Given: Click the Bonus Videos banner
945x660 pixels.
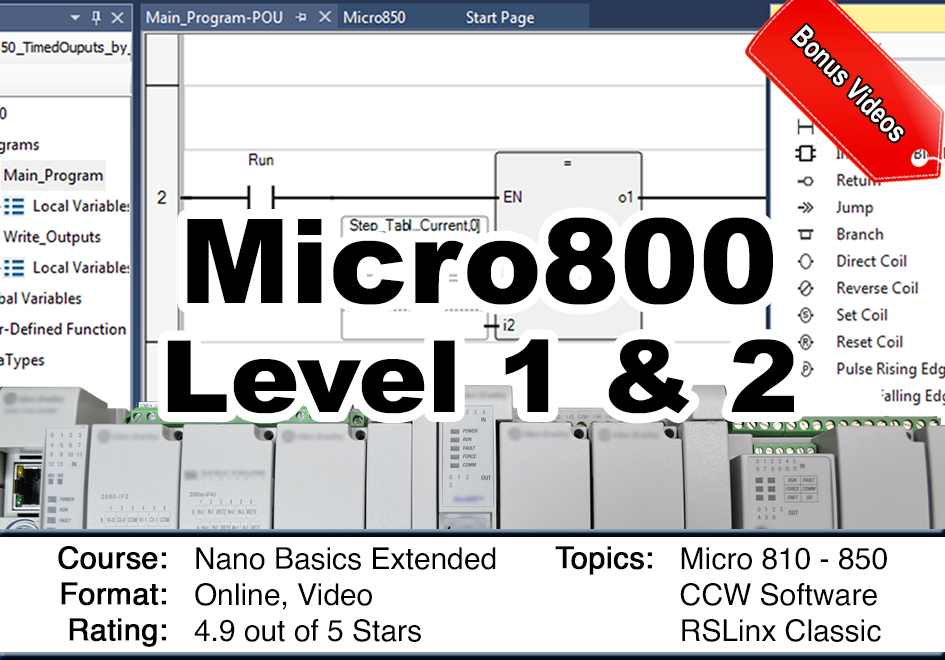Looking at the screenshot, I should click(848, 82).
